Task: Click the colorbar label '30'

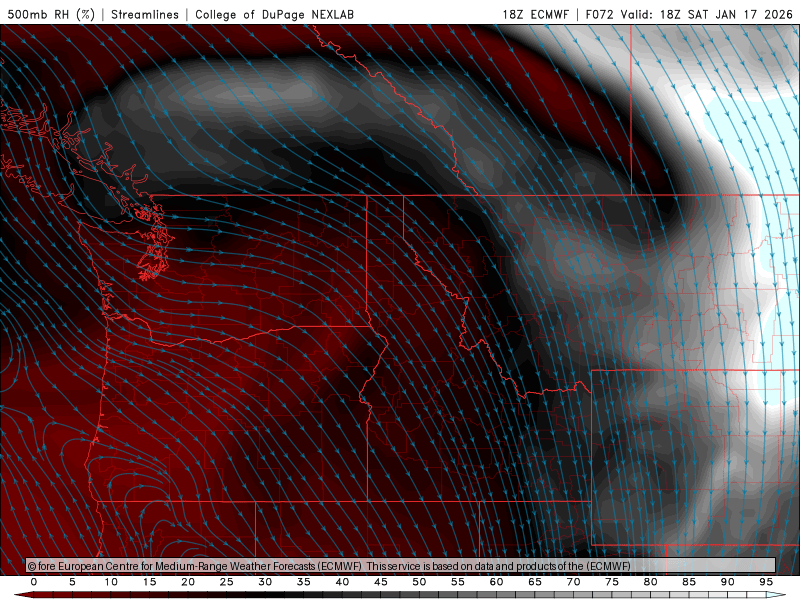Action: tap(265, 582)
